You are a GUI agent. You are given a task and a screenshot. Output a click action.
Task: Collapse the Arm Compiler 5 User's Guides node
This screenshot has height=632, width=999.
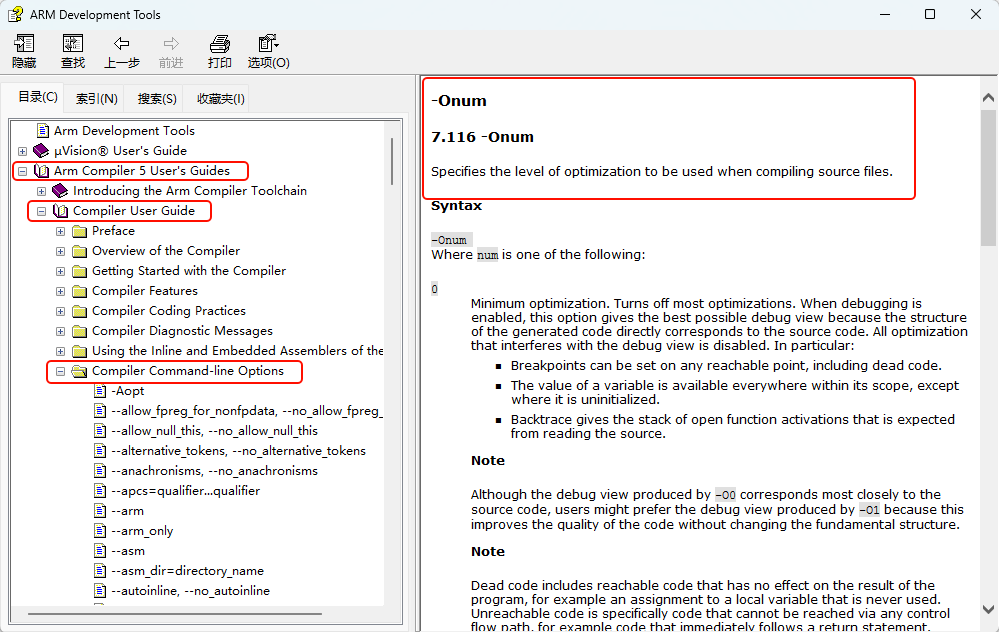pyautogui.click(x=22, y=171)
